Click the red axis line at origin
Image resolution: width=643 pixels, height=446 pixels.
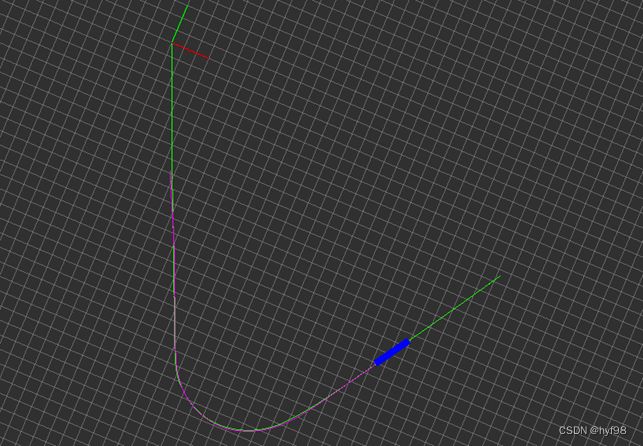pyautogui.click(x=190, y=51)
